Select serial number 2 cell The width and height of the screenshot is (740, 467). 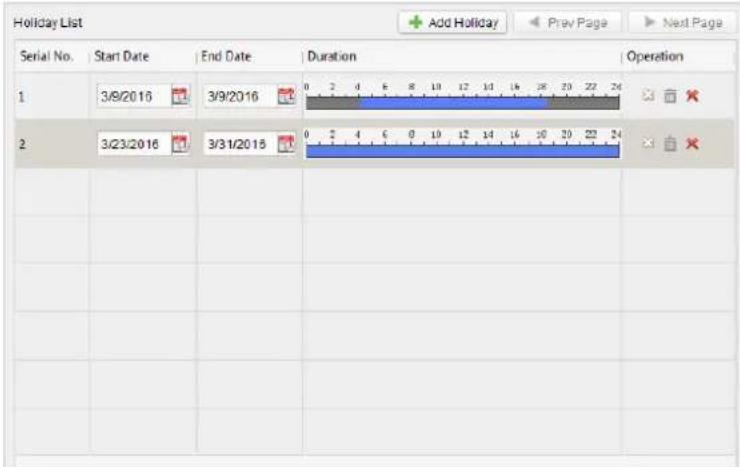point(51,144)
